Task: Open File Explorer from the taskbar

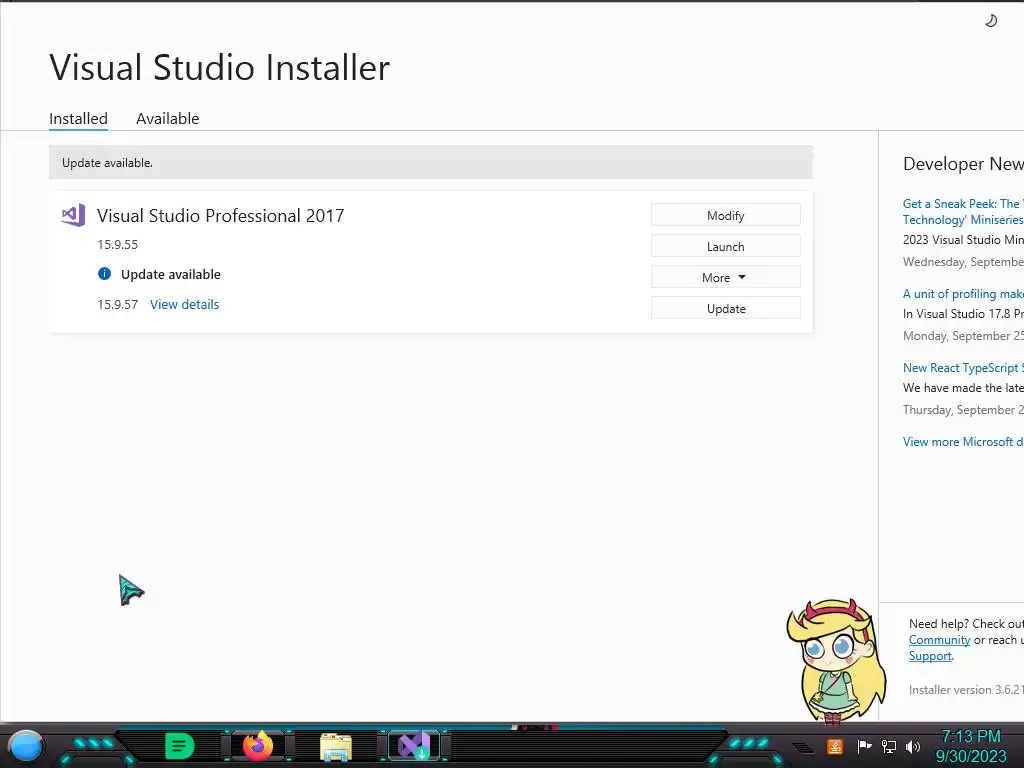Action: pyautogui.click(x=336, y=747)
